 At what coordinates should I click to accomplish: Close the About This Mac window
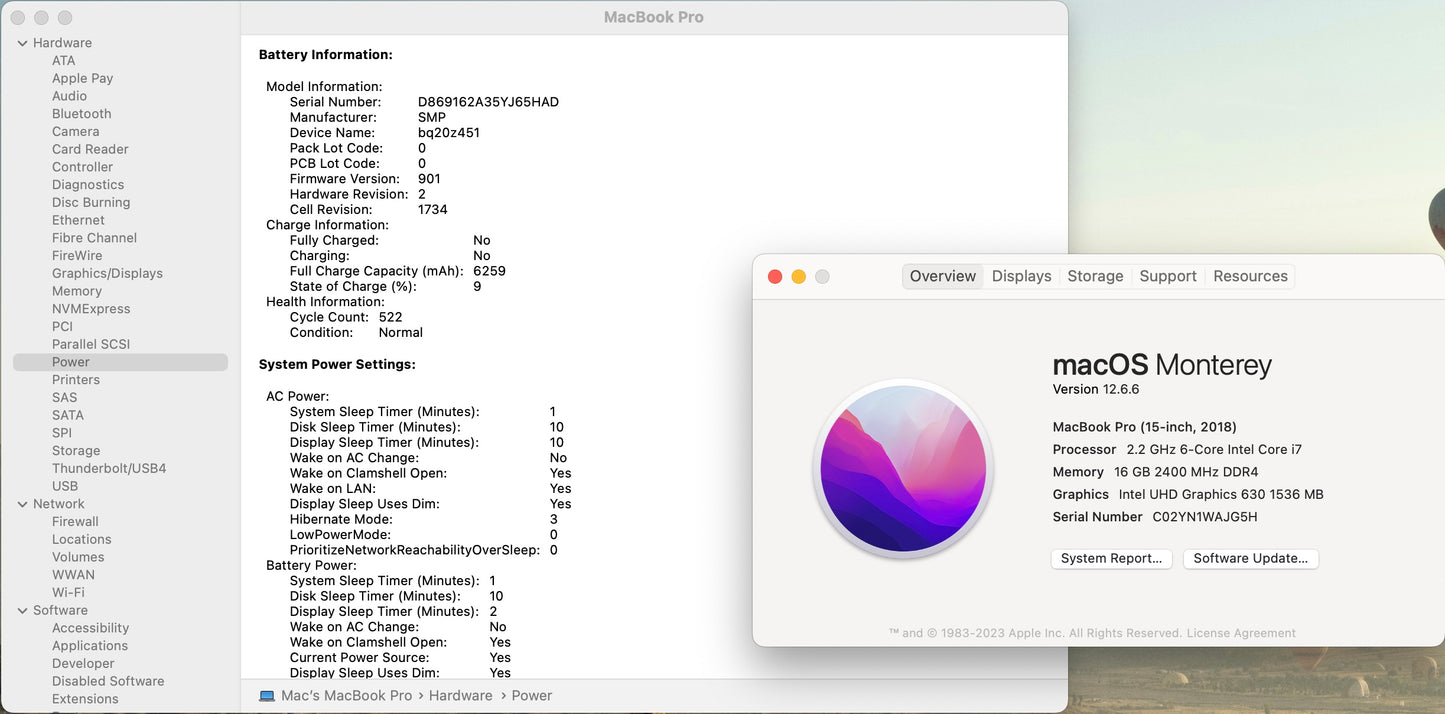(775, 277)
